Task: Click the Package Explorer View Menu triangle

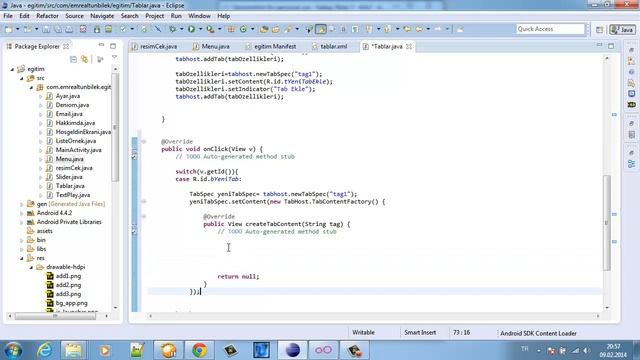Action: (114, 58)
